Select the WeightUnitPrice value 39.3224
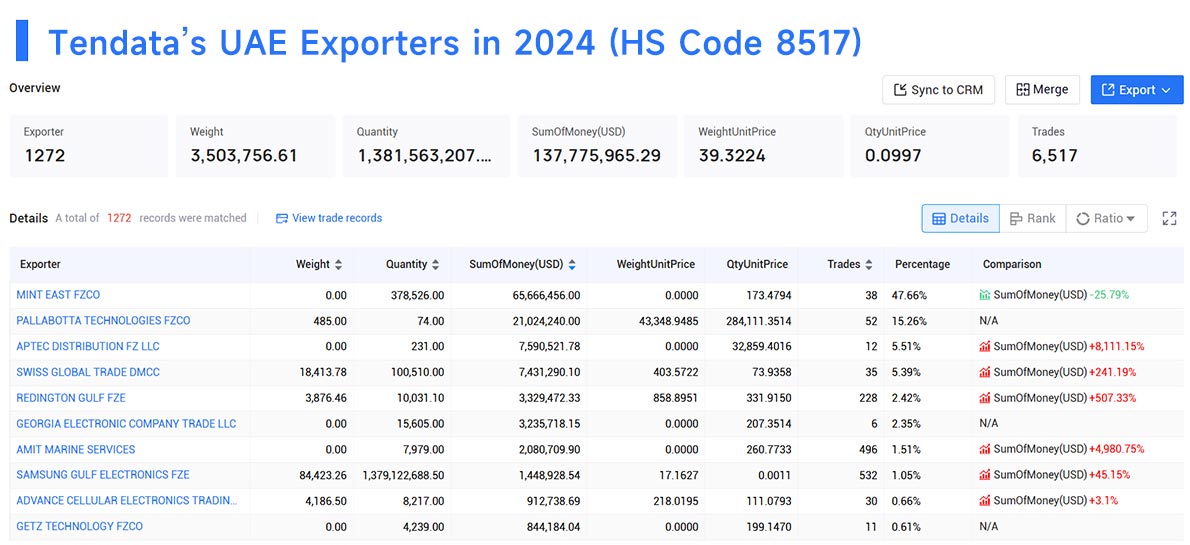This screenshot has height=545, width=1190. coord(732,156)
